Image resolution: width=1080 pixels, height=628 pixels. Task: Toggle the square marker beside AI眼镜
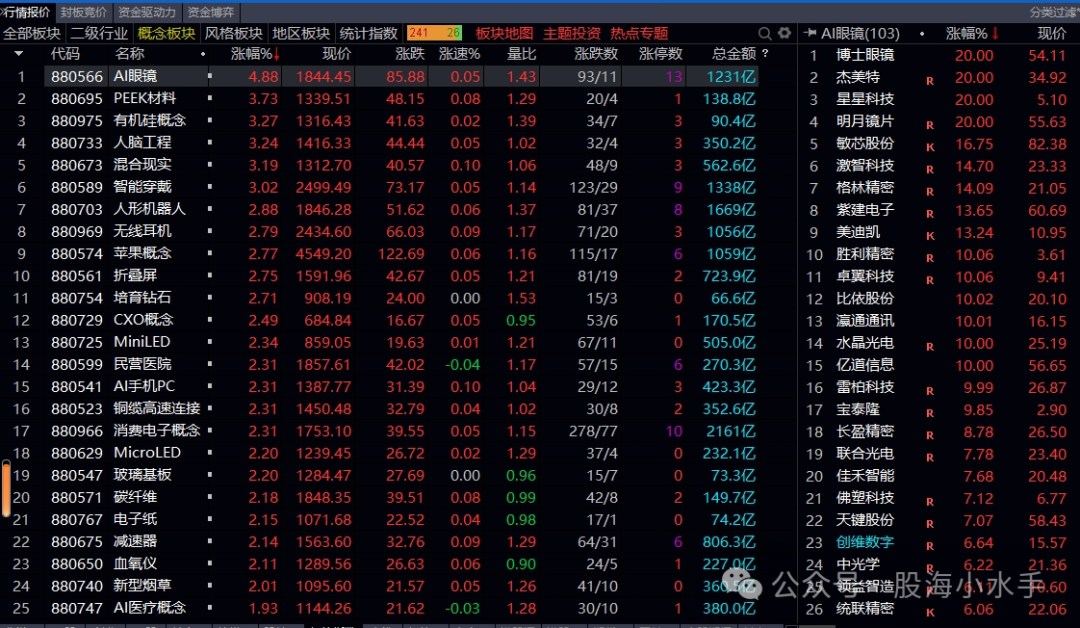tap(209, 76)
